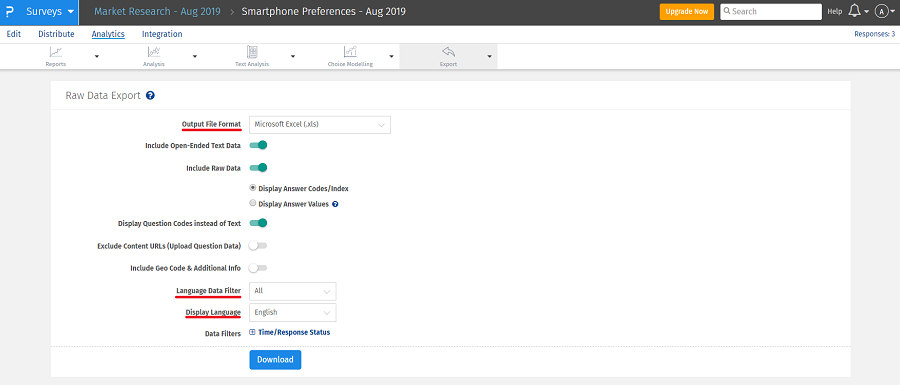
Task: Open the Time/Response Status filter link
Action: pyautogui.click(x=294, y=332)
